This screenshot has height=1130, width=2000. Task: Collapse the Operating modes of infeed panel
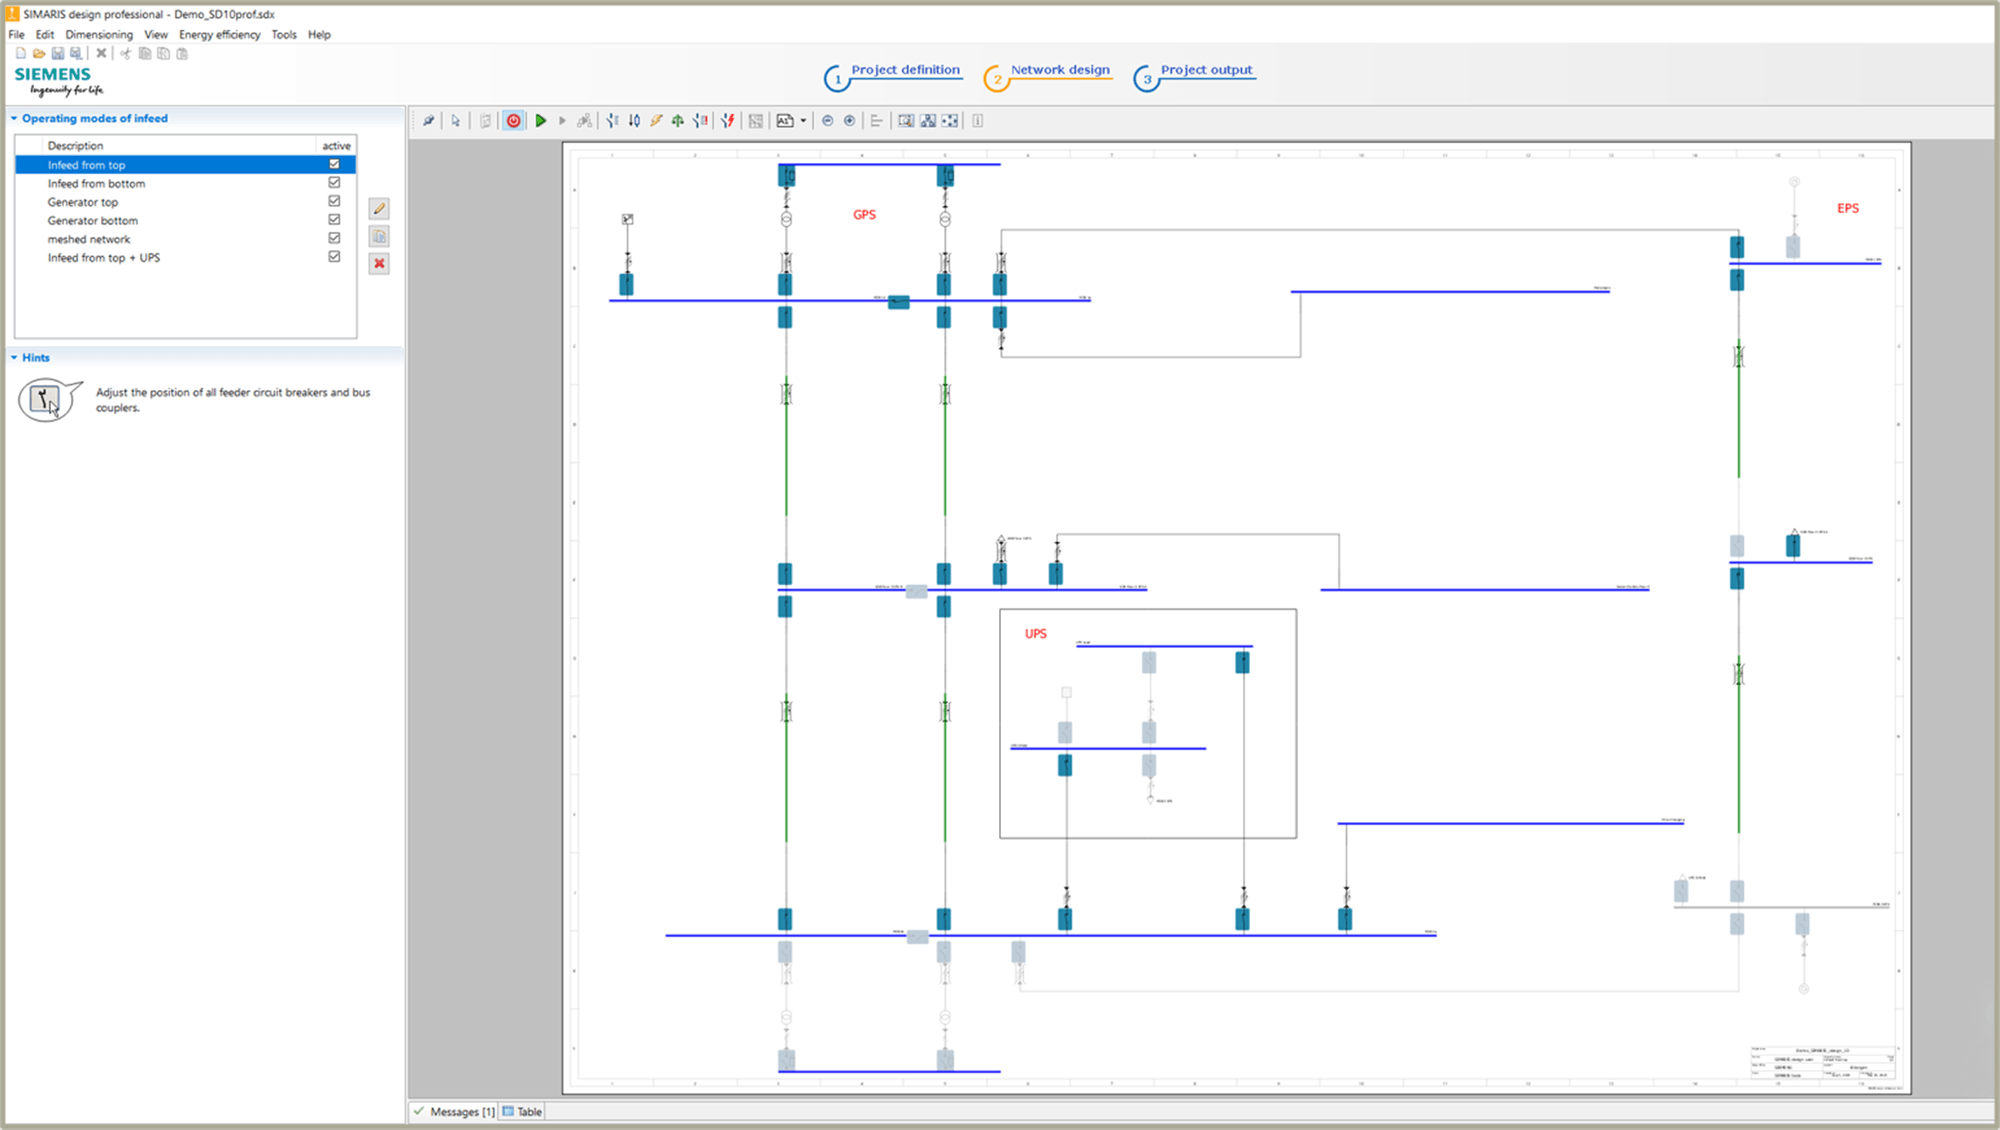point(12,118)
